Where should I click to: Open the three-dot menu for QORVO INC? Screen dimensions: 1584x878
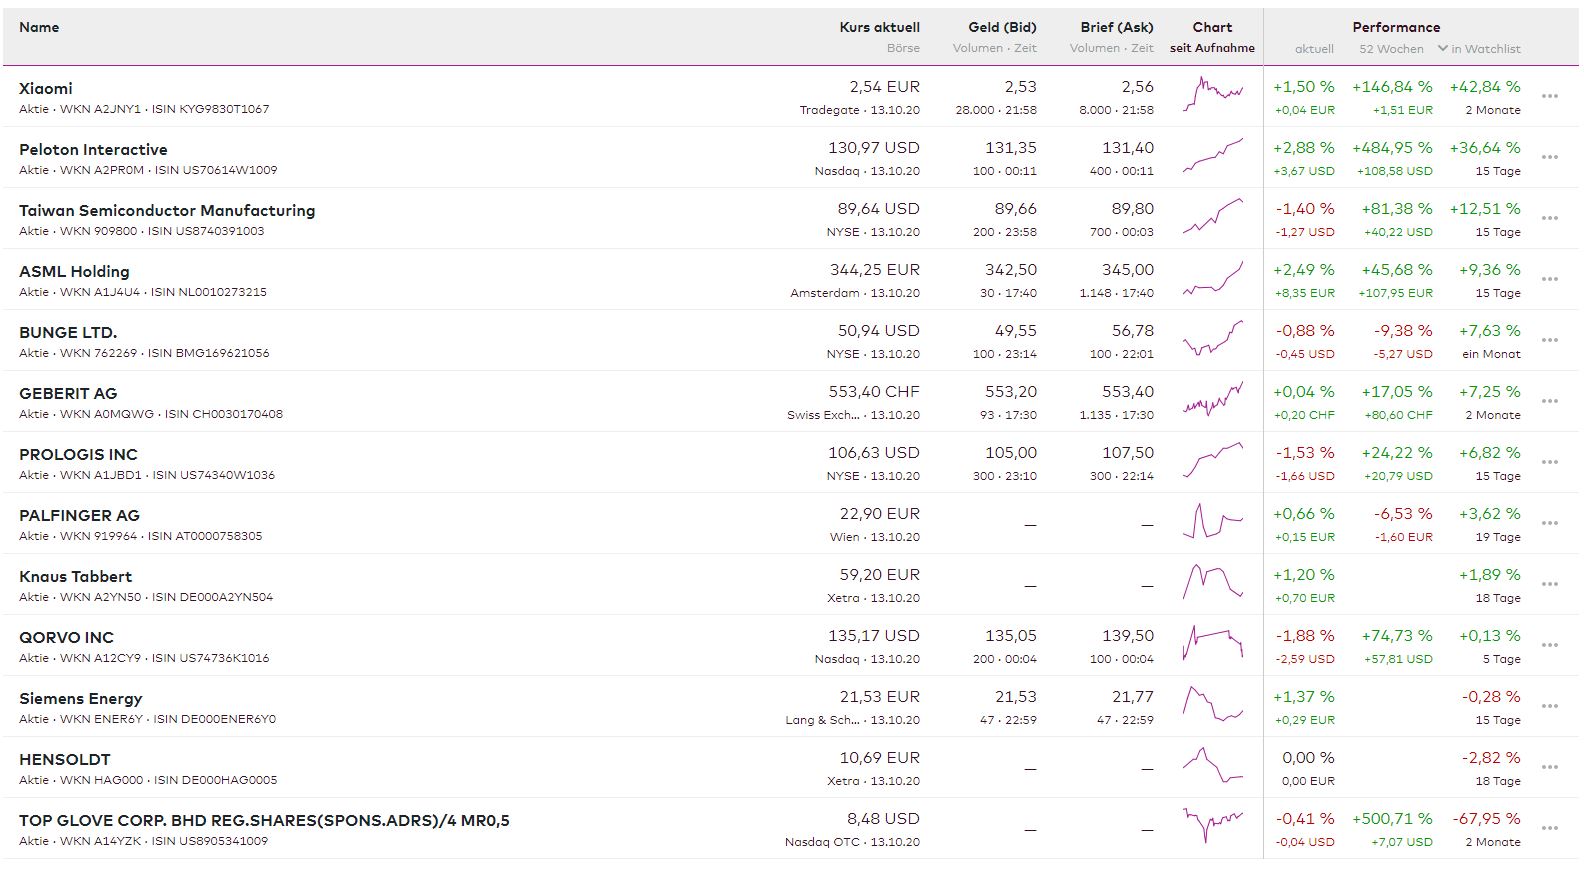[1549, 646]
